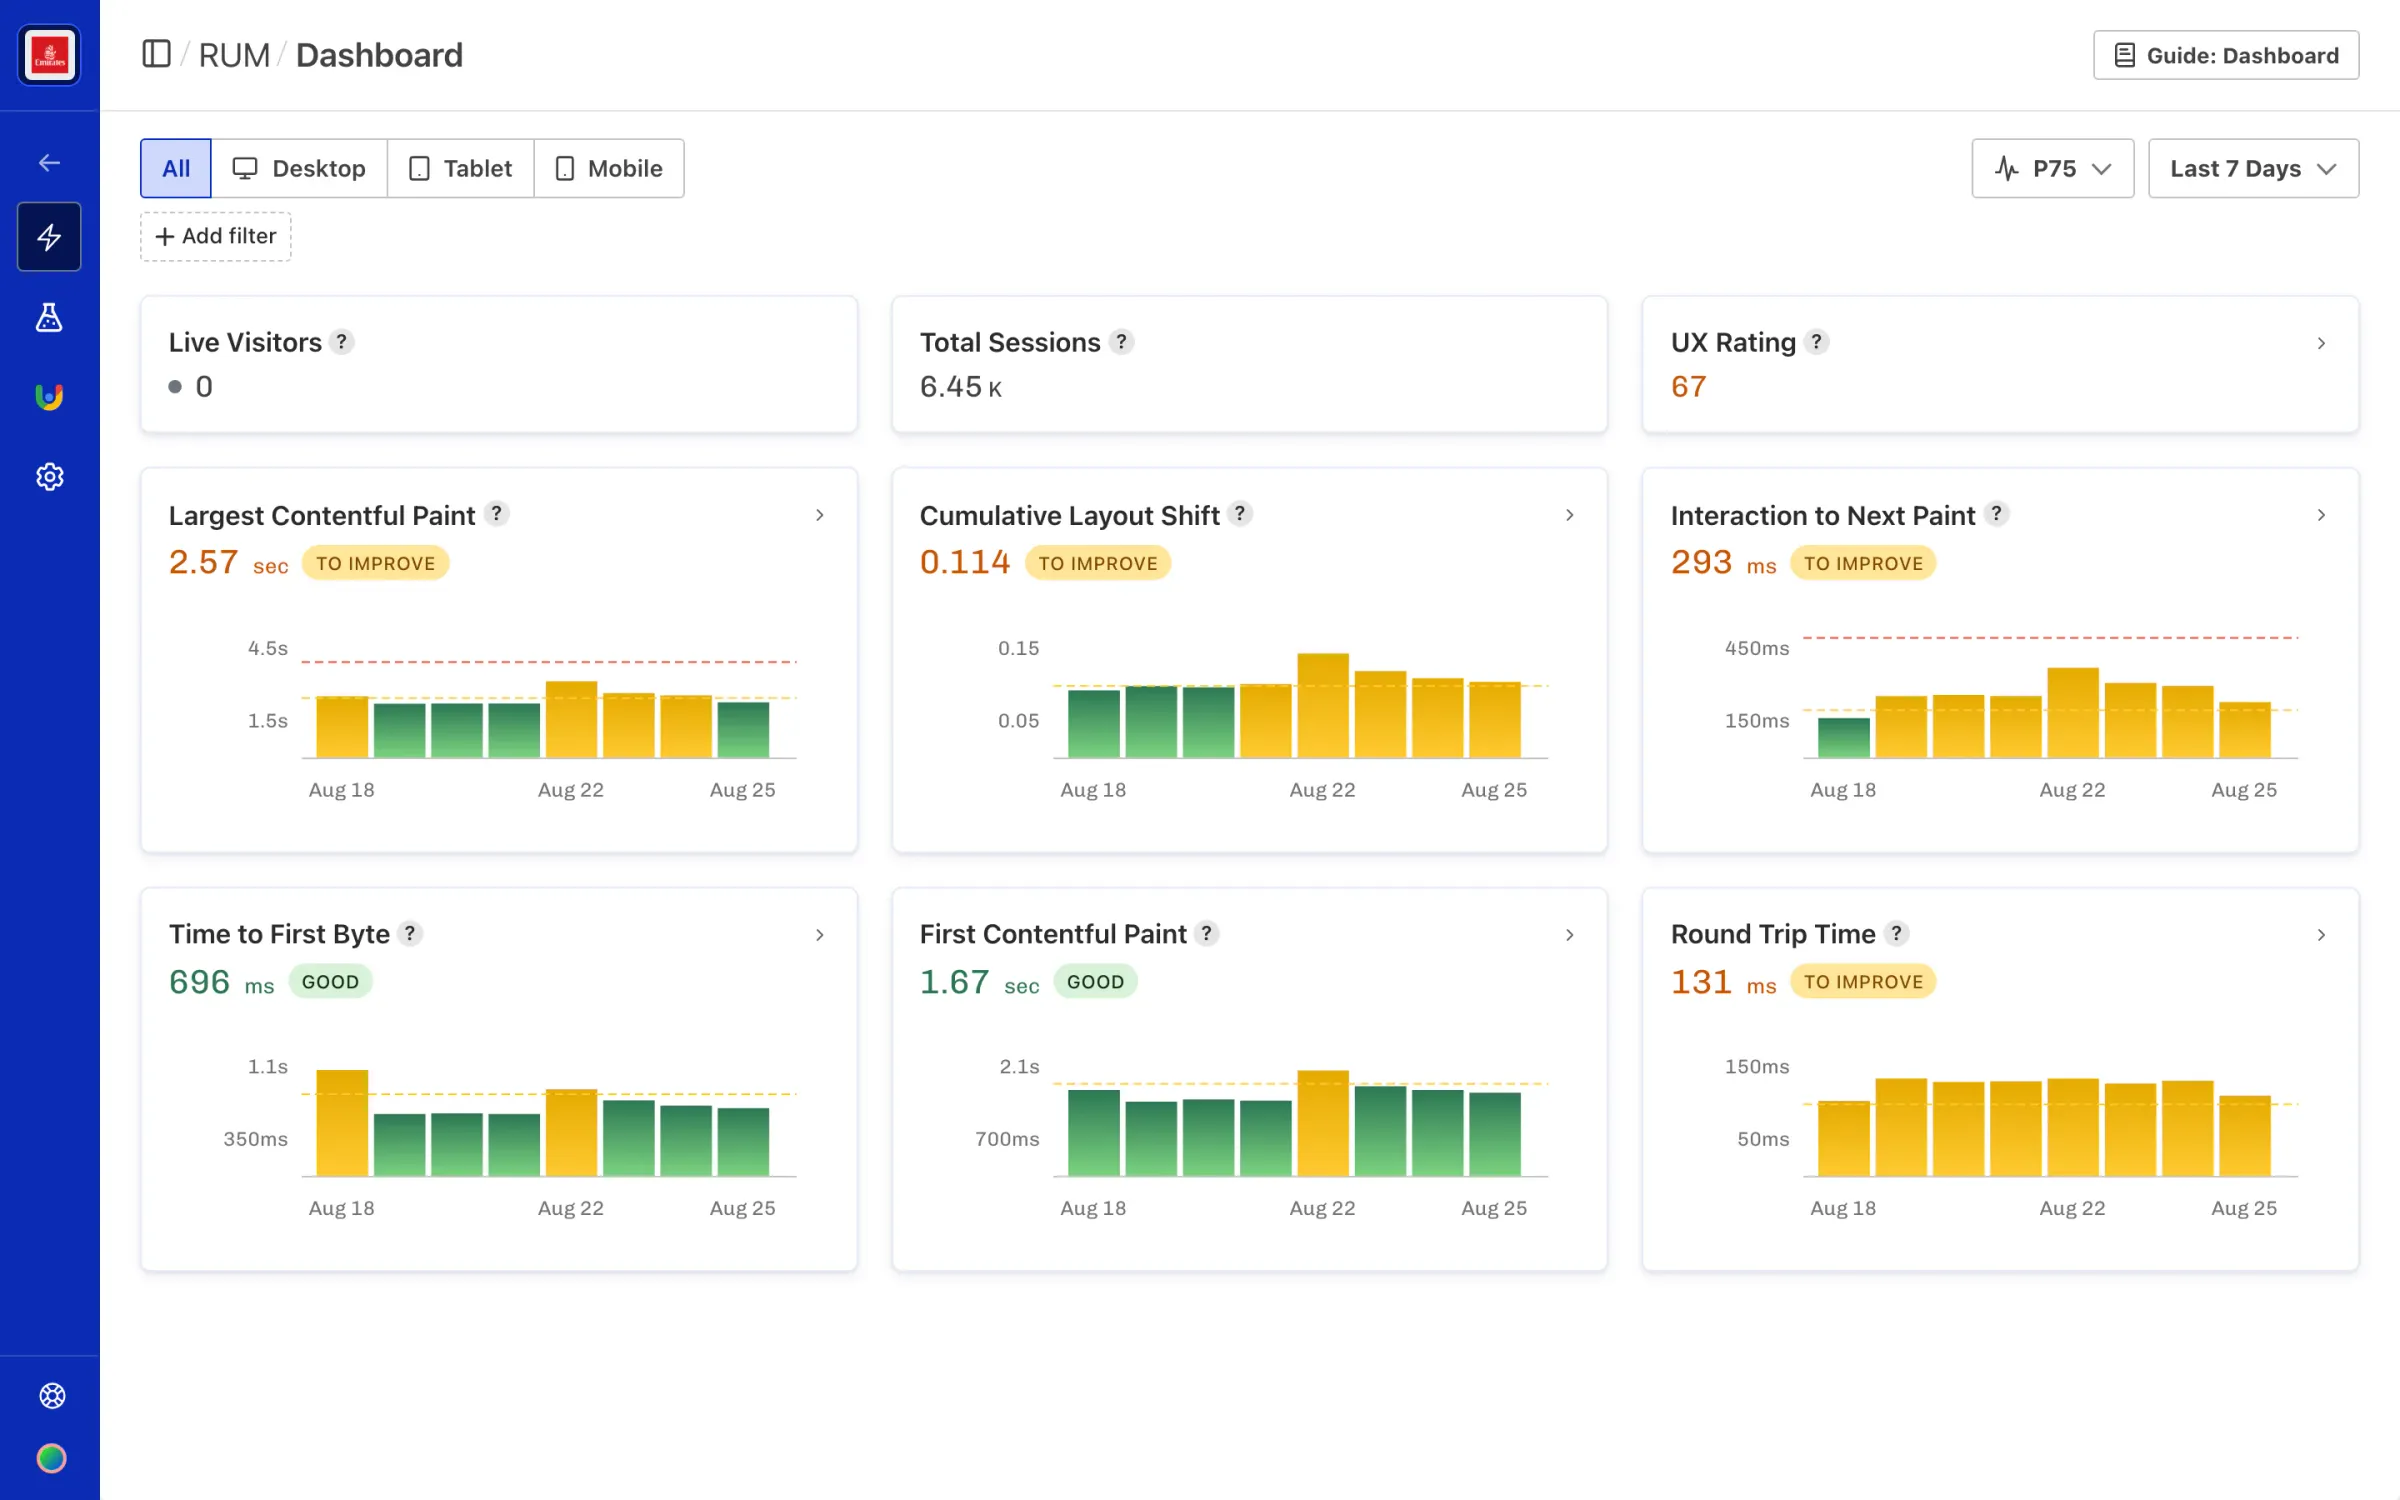Open the RUM lightning bolt section
Screen dimensions: 2400x1500
[x=49, y=237]
